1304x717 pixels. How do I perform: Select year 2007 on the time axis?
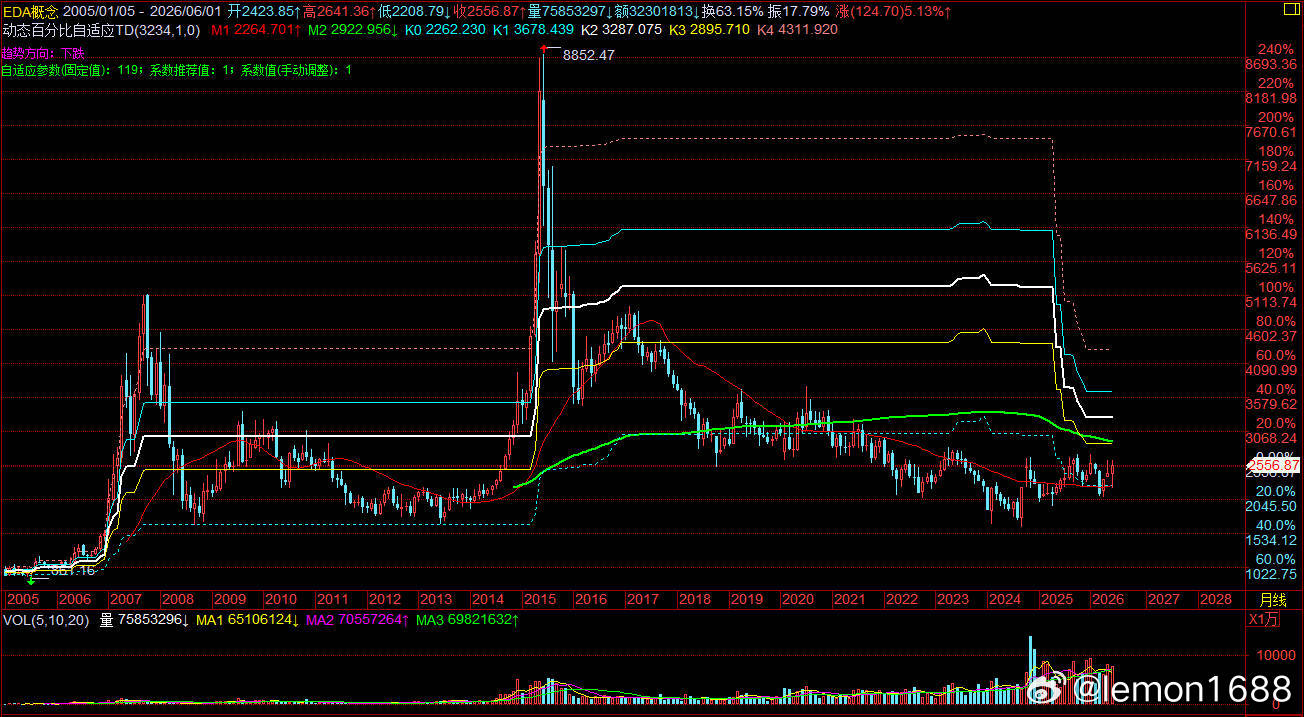tap(127, 600)
